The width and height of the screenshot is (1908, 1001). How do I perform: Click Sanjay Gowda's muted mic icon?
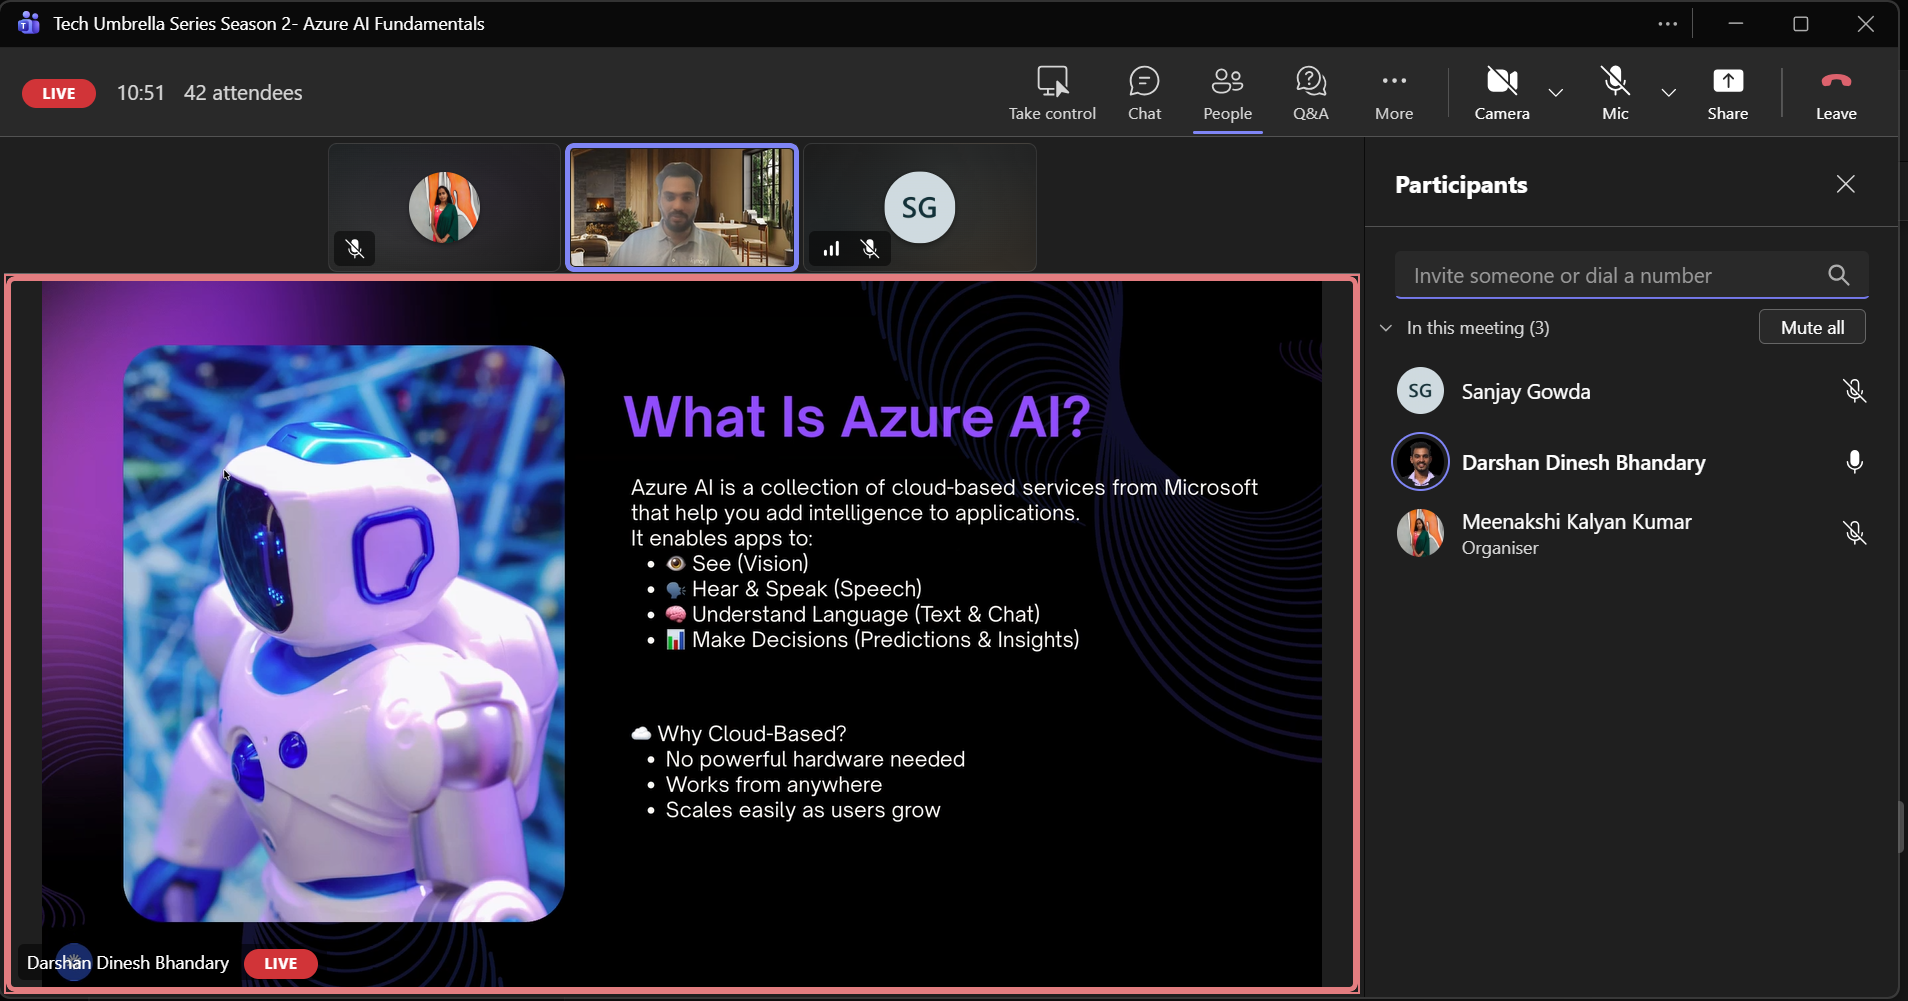tap(1854, 391)
